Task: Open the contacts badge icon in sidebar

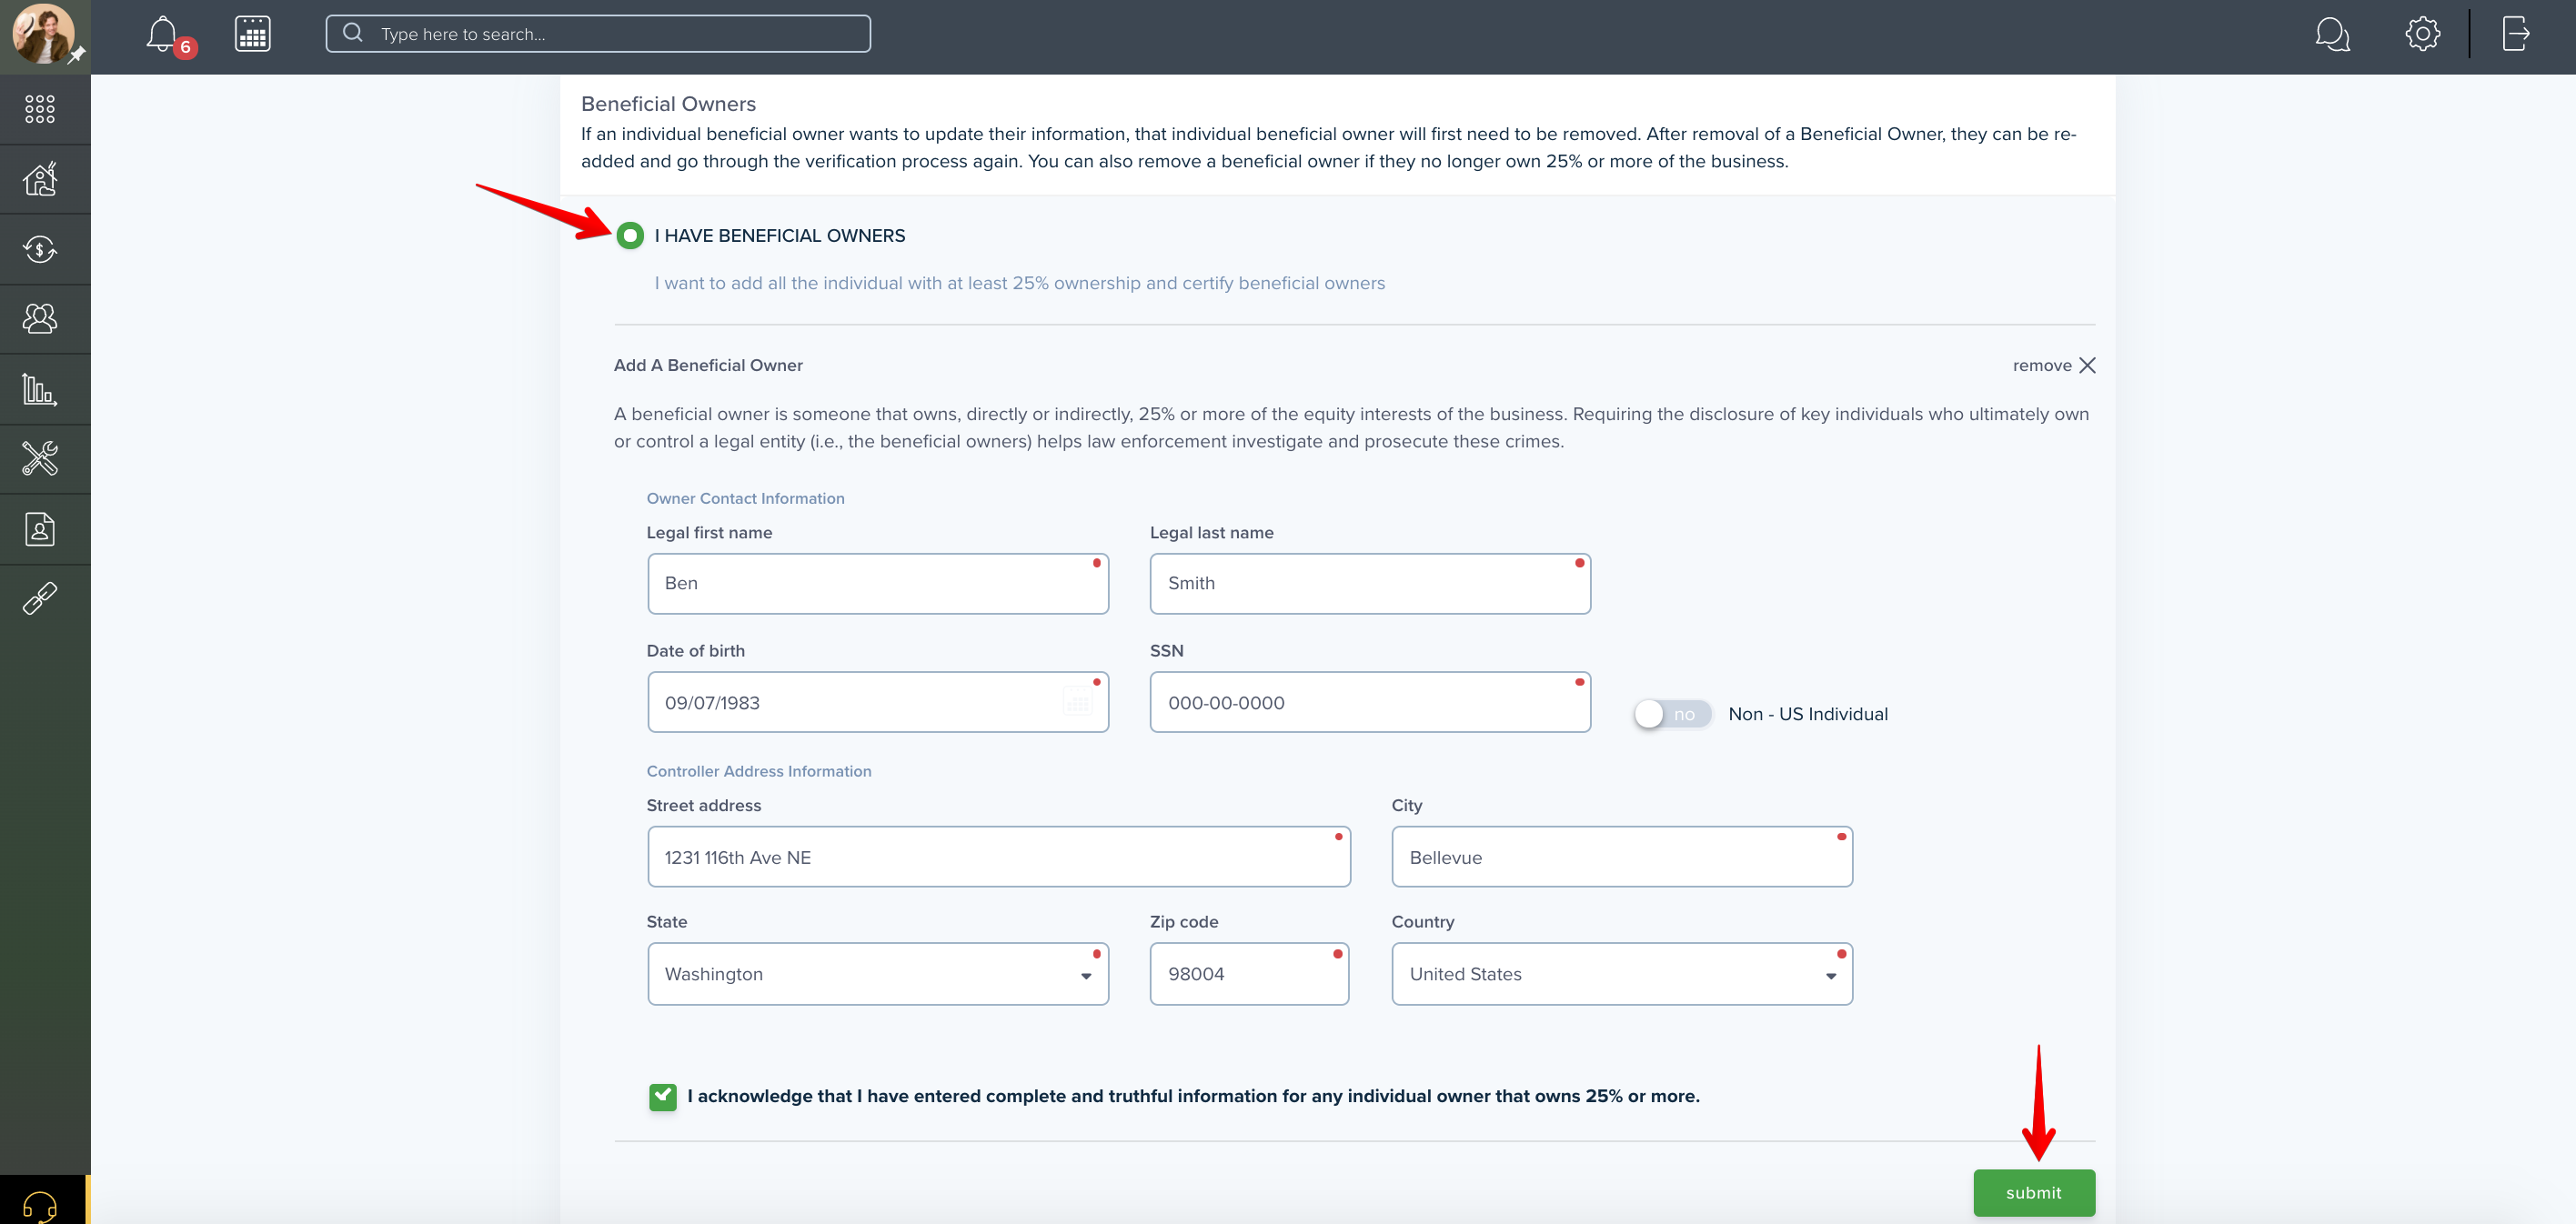Action: coord(40,529)
